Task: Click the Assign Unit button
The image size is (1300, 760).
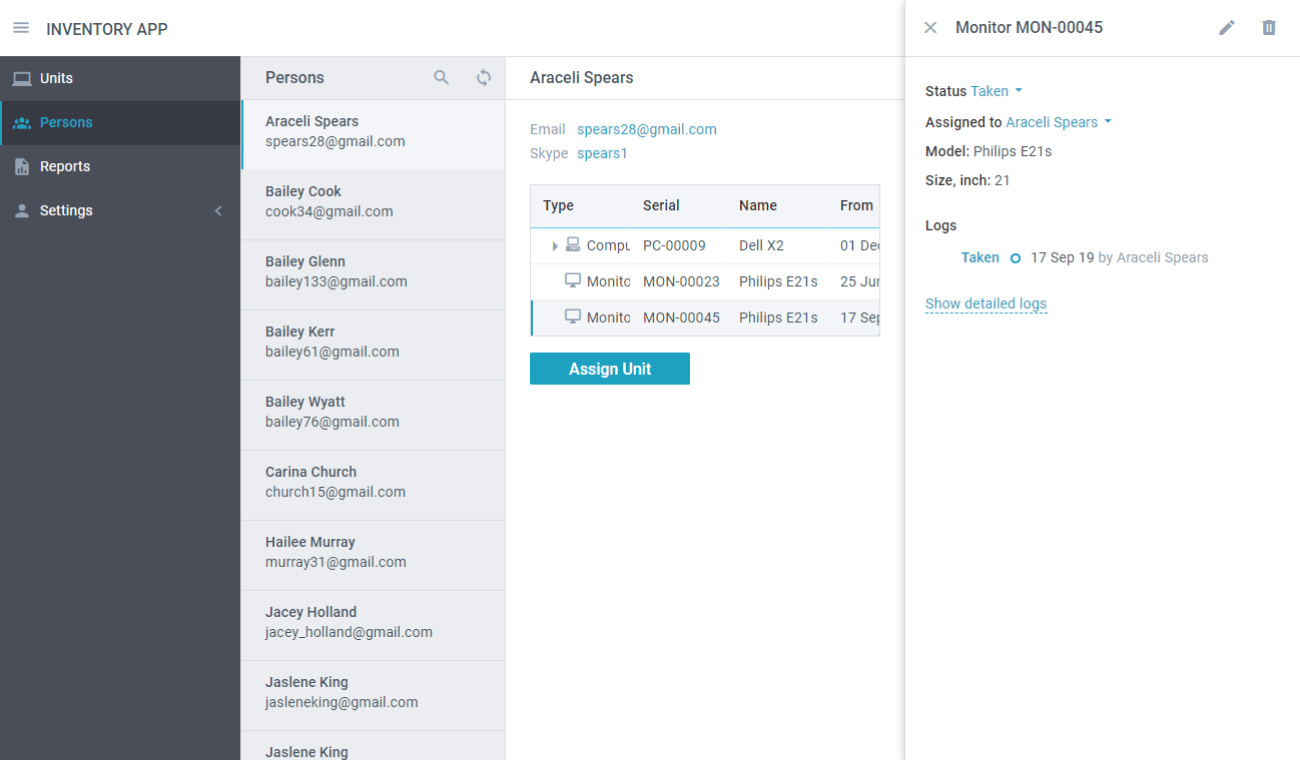Action: coord(610,369)
